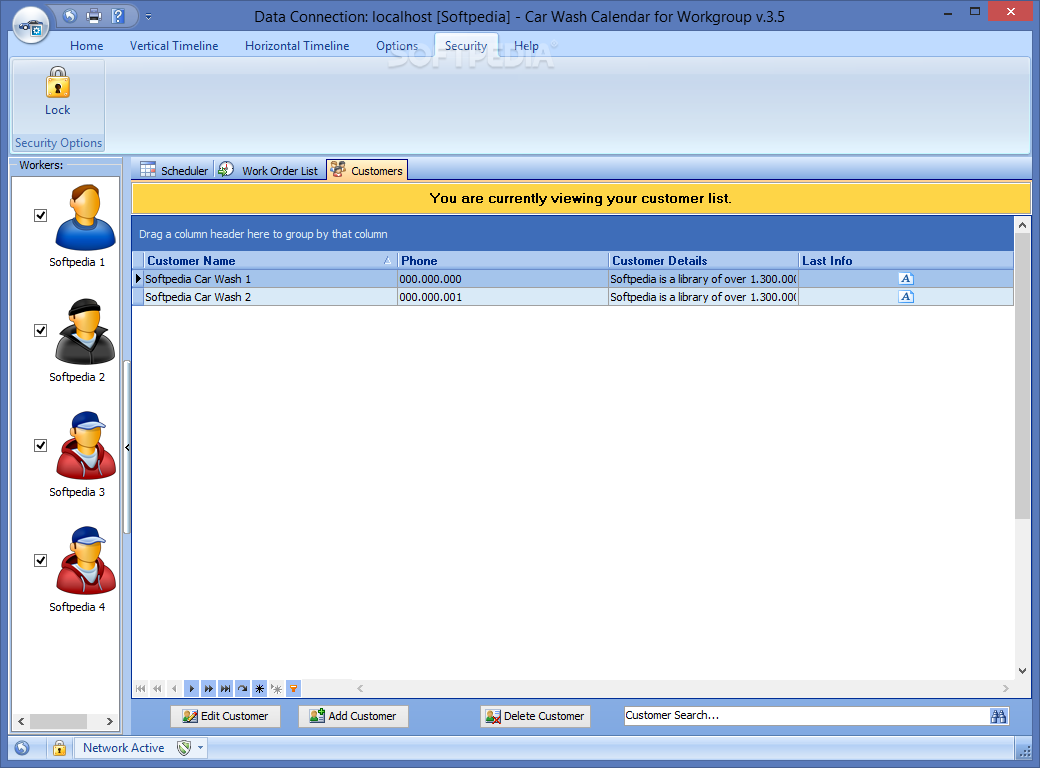Image resolution: width=1040 pixels, height=768 pixels.
Task: Select the Softpedia 1 worker avatar
Action: (x=86, y=218)
